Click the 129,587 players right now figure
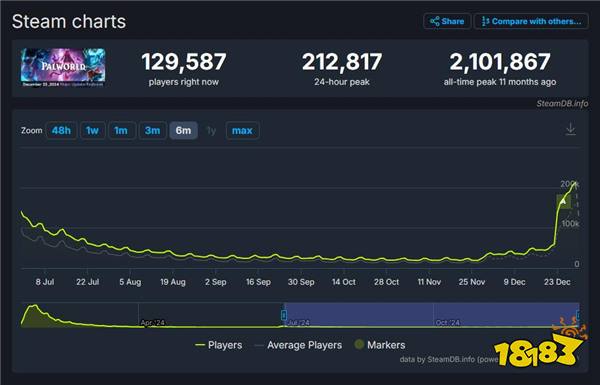The image size is (600, 385). click(184, 62)
